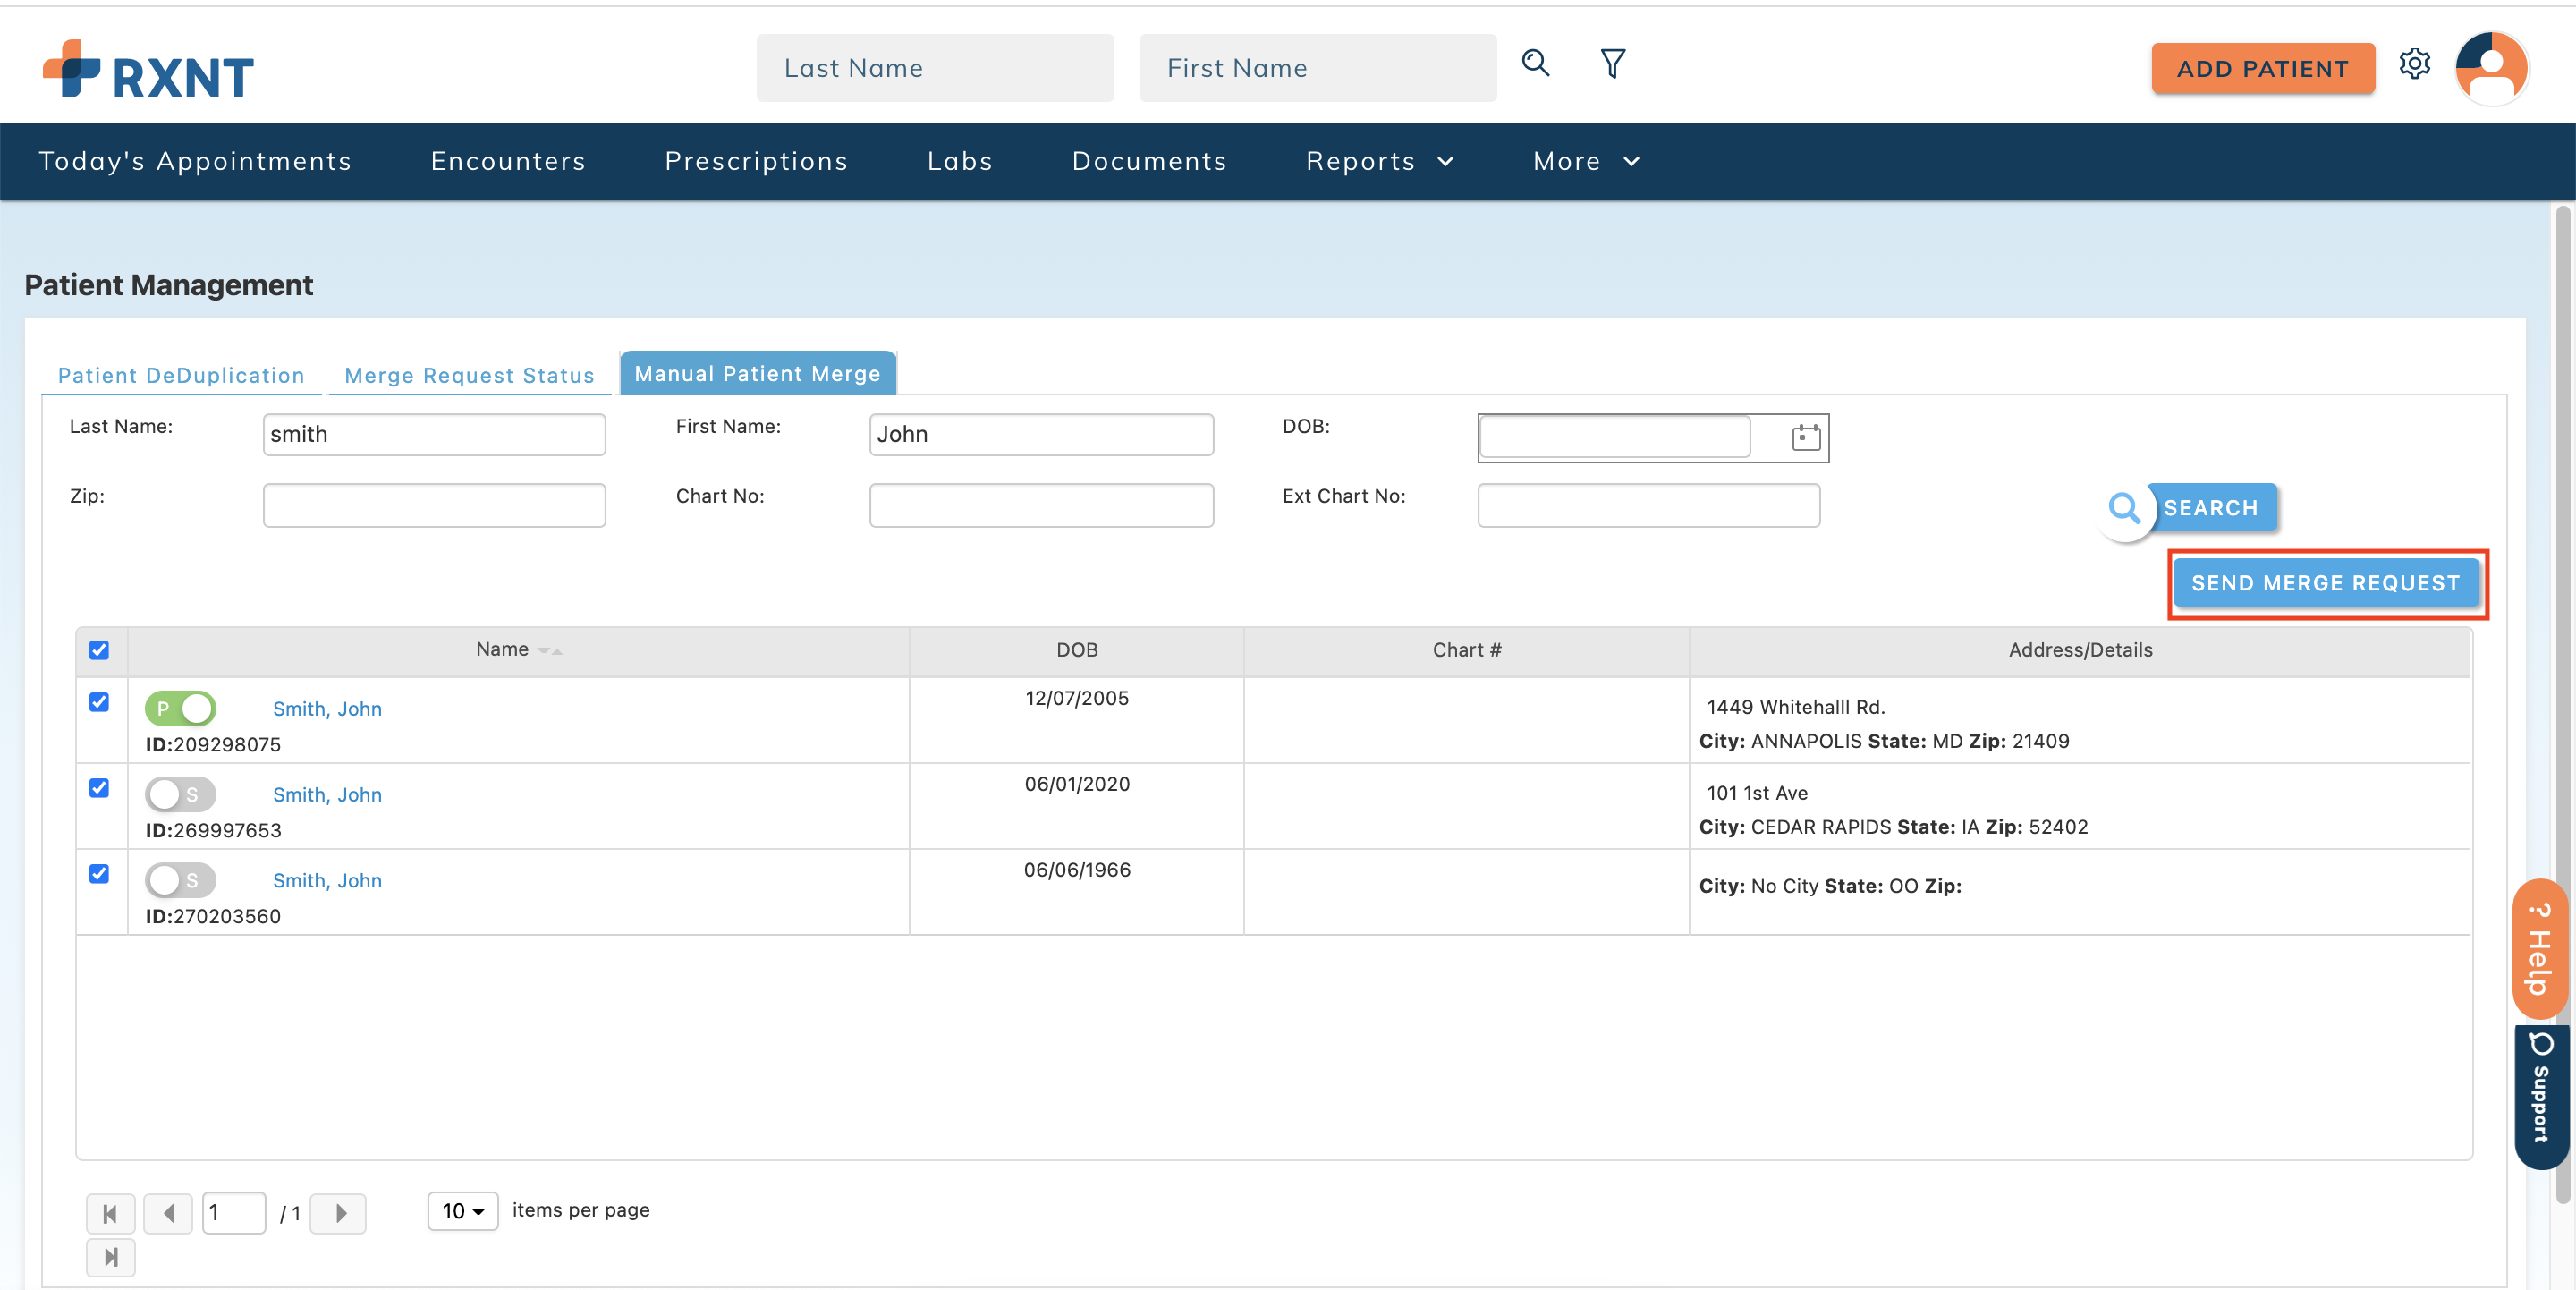
Task: Open items per page dropdown
Action: tap(462, 1211)
